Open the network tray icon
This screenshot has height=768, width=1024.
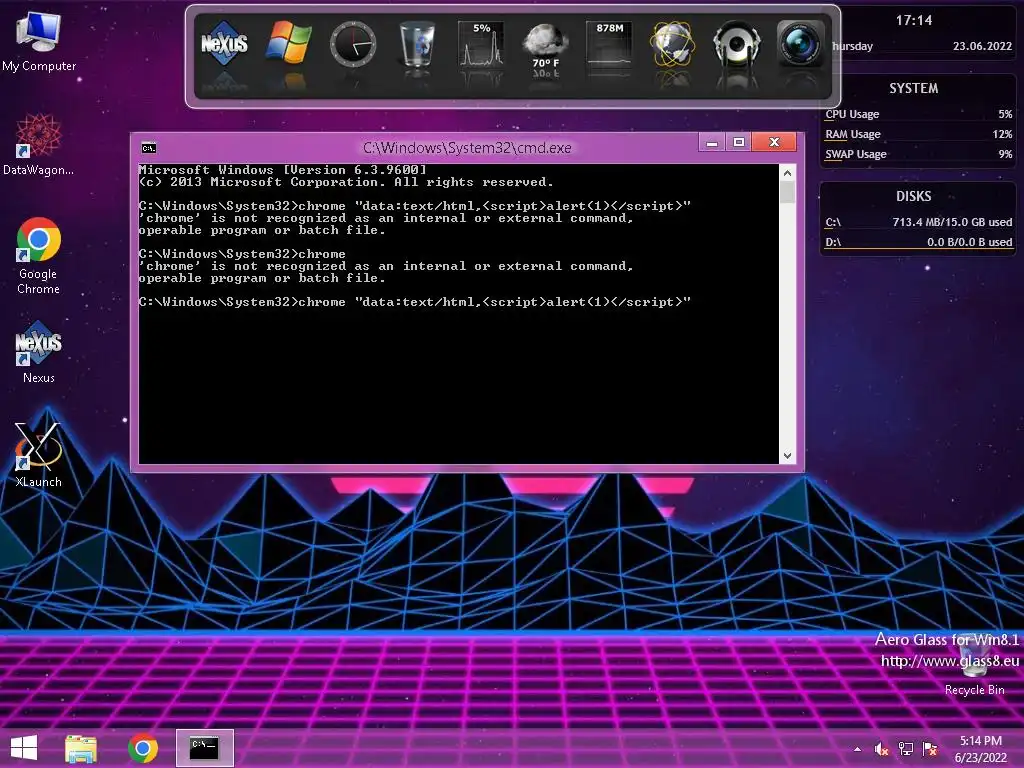pos(906,749)
